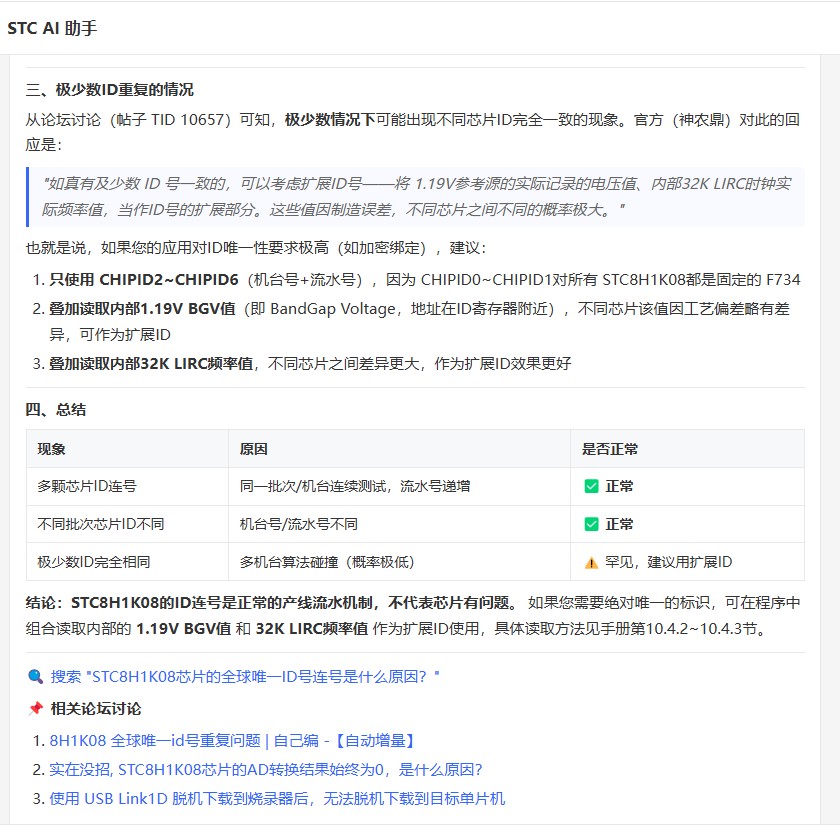Open forum link about AD转换结果始终为0

pos(266,770)
